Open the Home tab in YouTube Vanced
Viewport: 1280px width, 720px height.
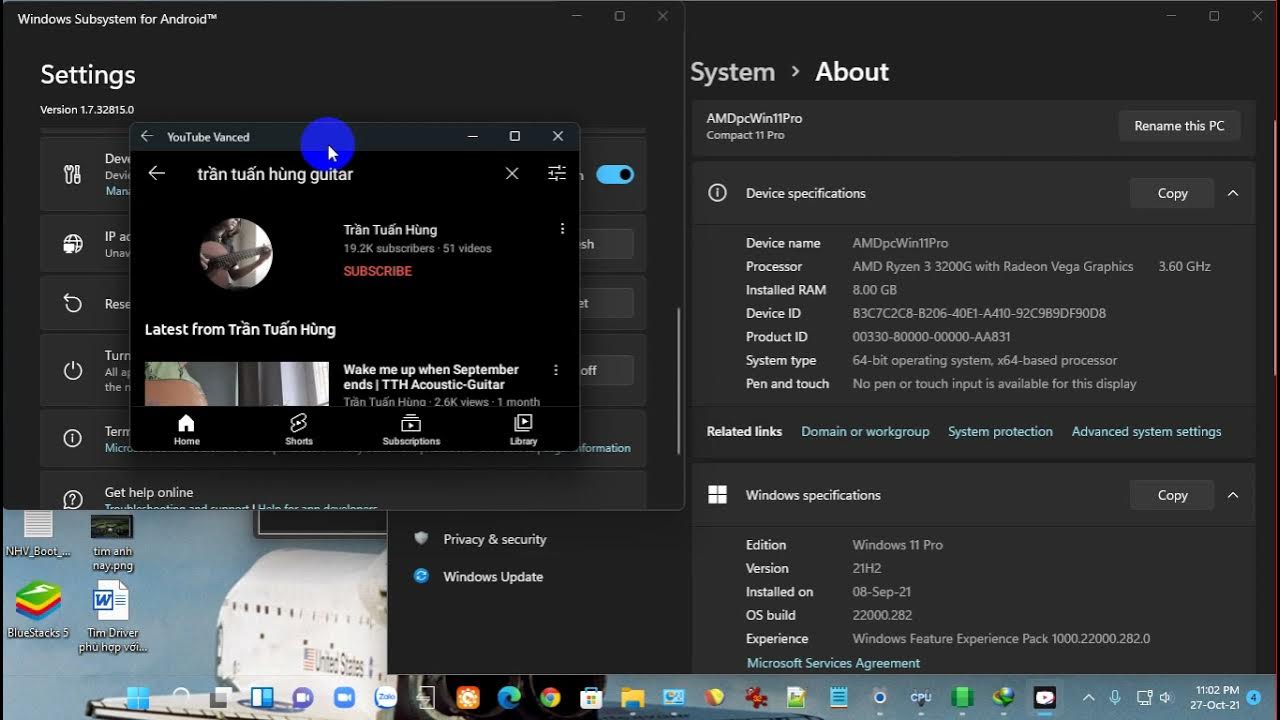pyautogui.click(x=186, y=429)
